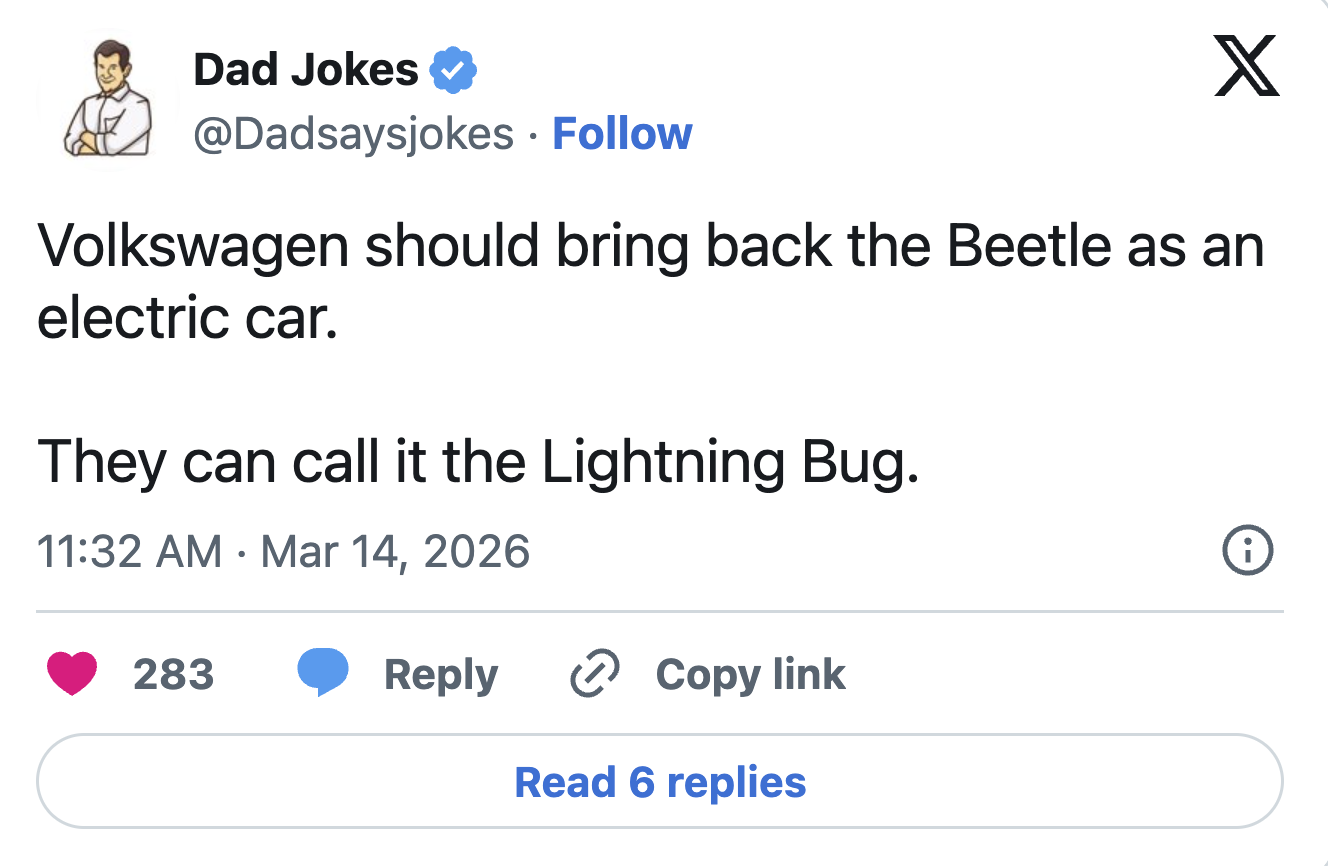The width and height of the screenshot is (1328, 866).
Task: Open Read 6 replies
Action: coord(663,783)
